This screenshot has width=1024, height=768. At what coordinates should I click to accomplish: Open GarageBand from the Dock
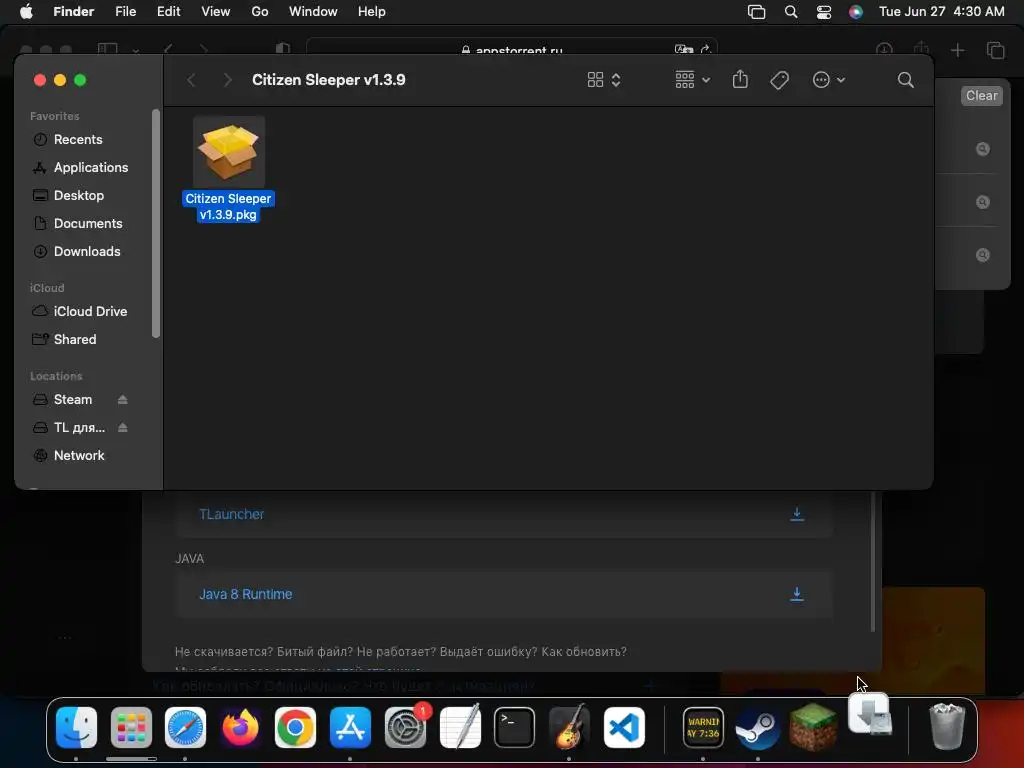[x=569, y=728]
